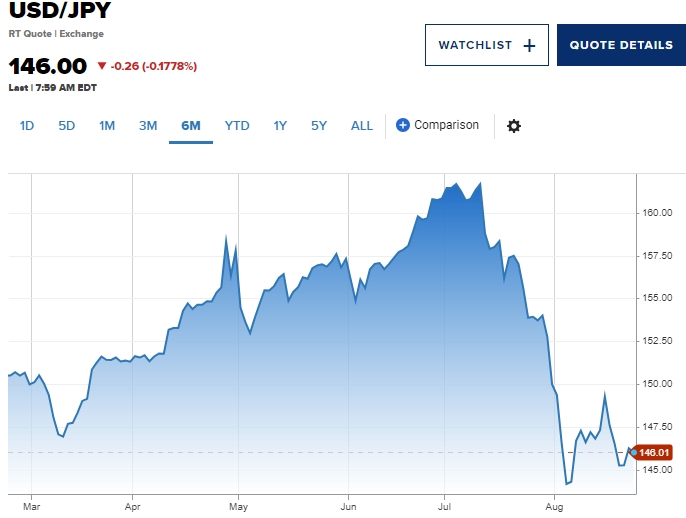Image resolution: width=686 pixels, height=518 pixels.
Task: Switch chart to 1M range
Action: (107, 126)
